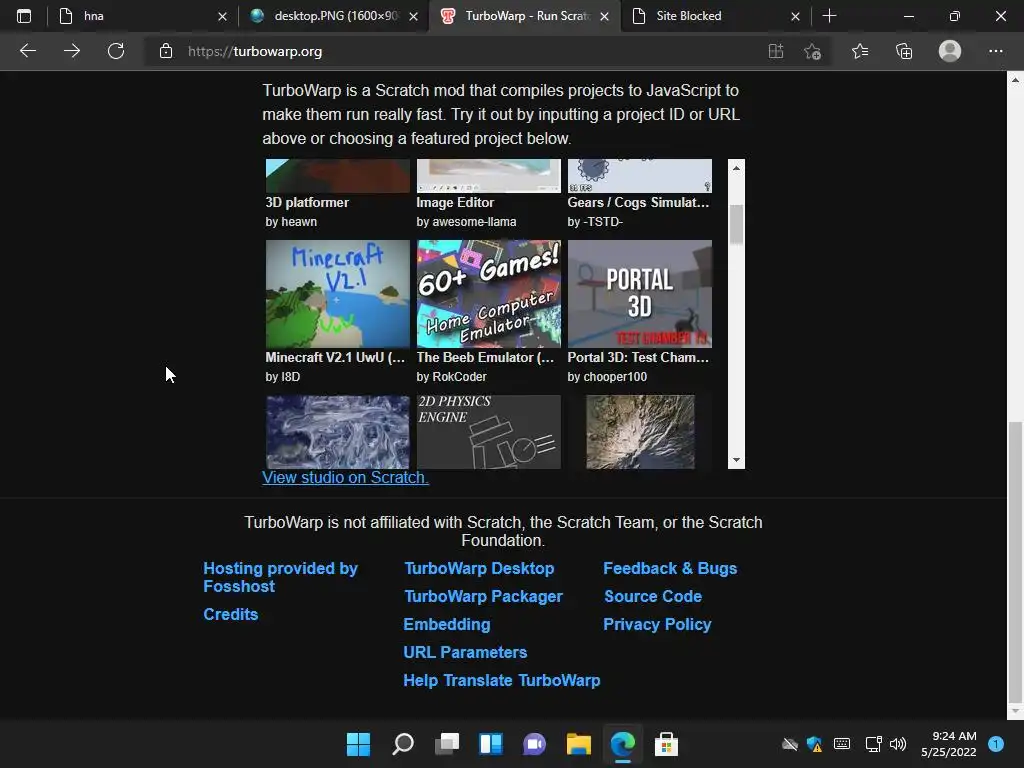Viewport: 1024px width, 768px height.
Task: Add this page to favorites star icon
Action: click(x=812, y=51)
